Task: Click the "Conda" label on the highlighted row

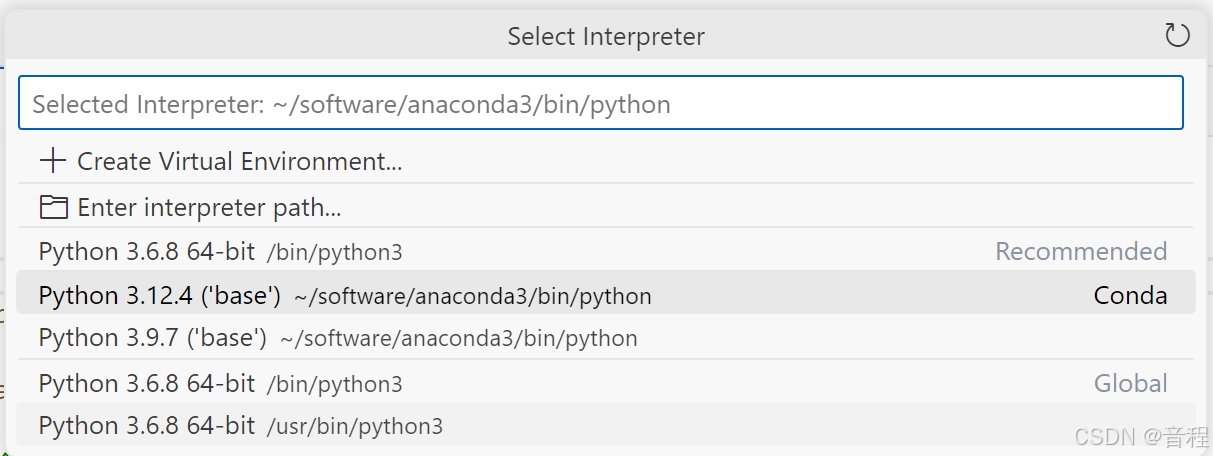Action: (x=1130, y=296)
